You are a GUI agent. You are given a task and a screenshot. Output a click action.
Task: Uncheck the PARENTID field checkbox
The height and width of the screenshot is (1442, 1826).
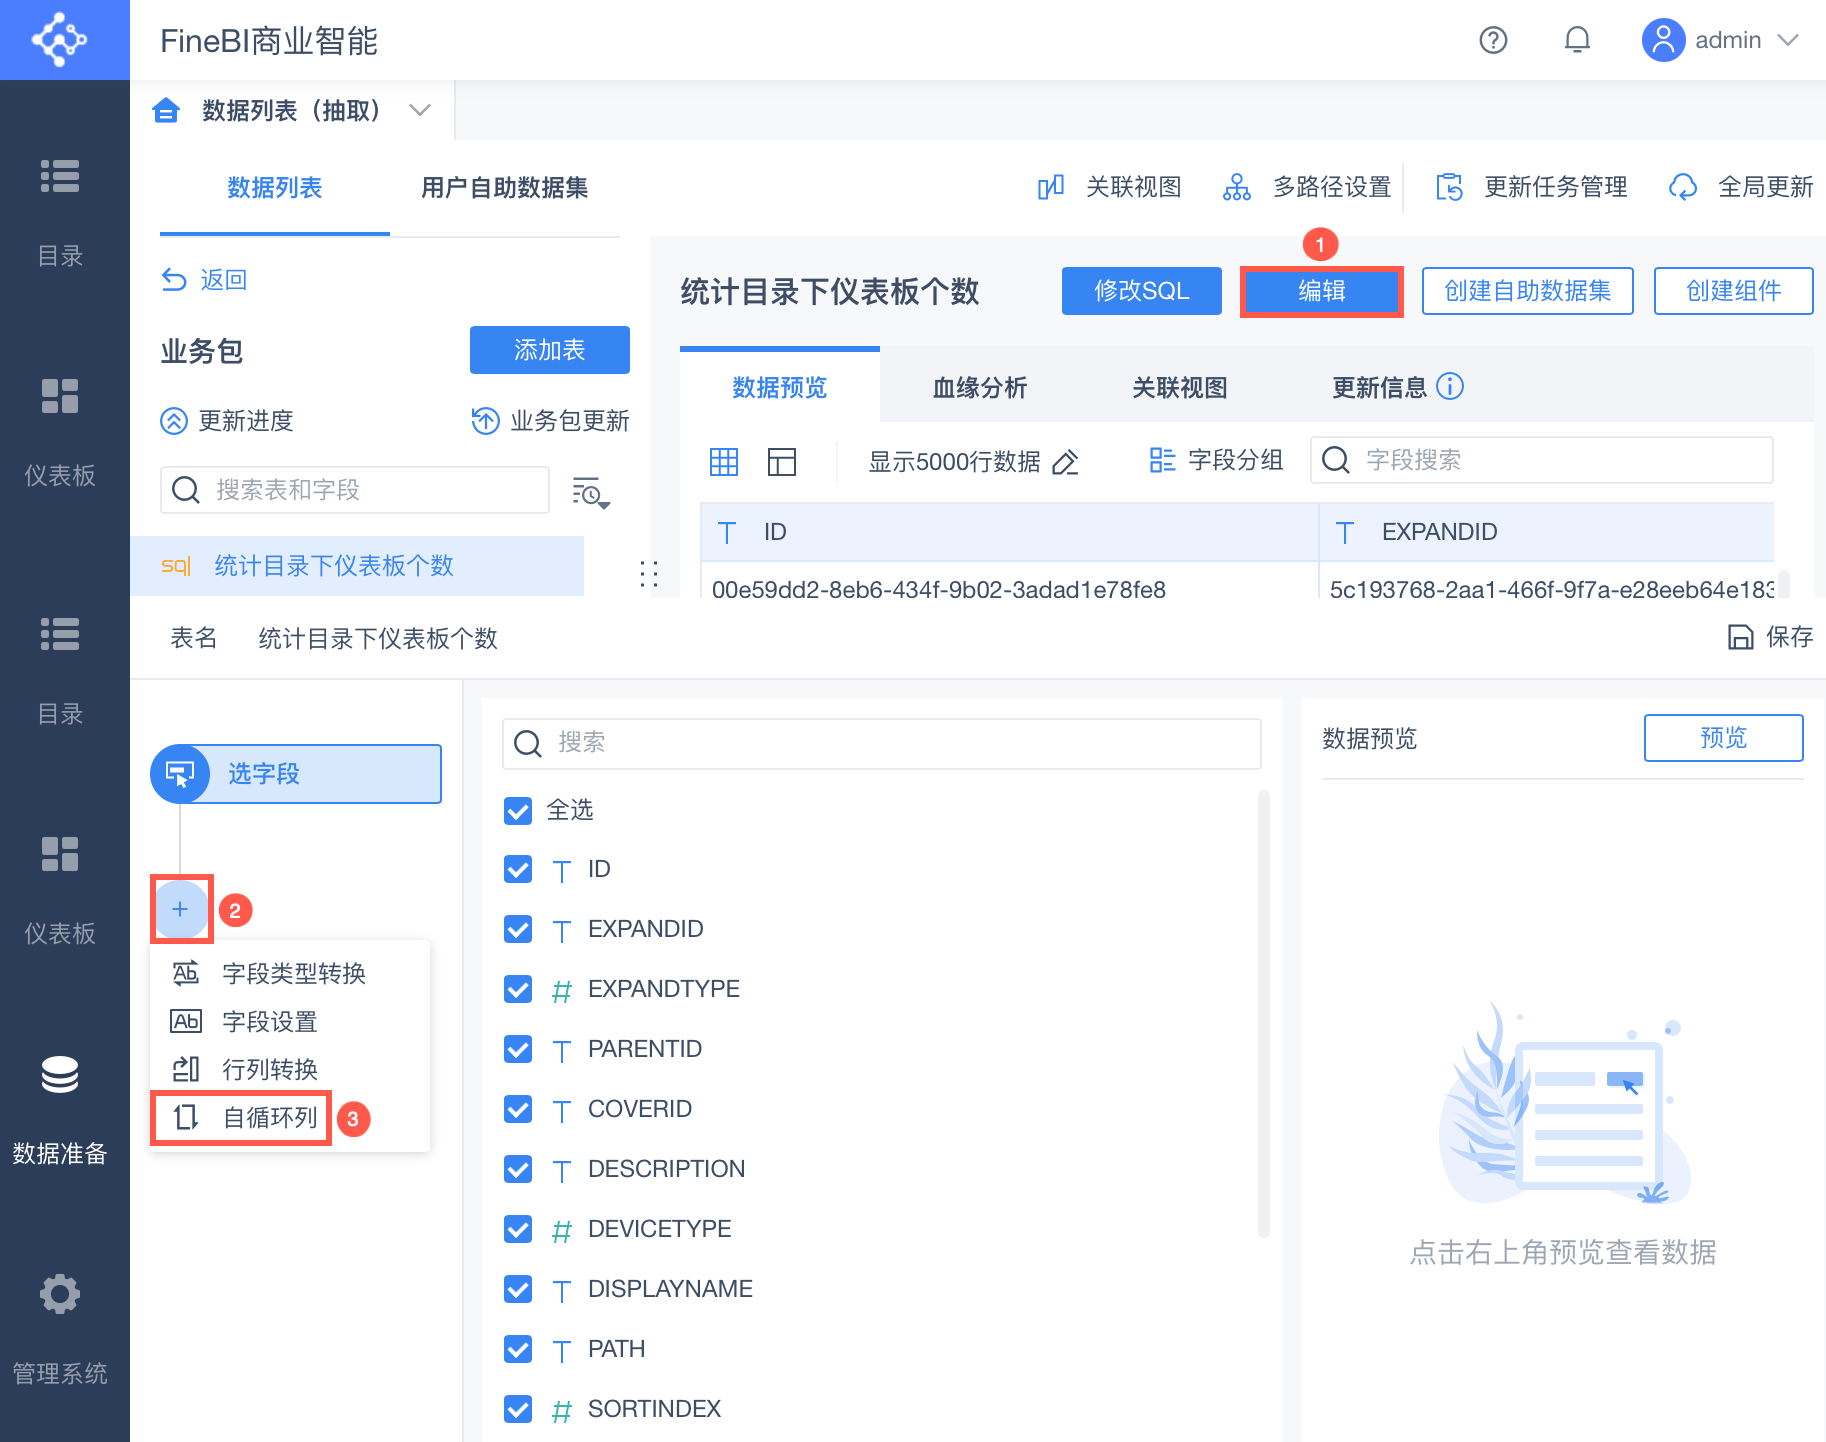click(518, 1049)
